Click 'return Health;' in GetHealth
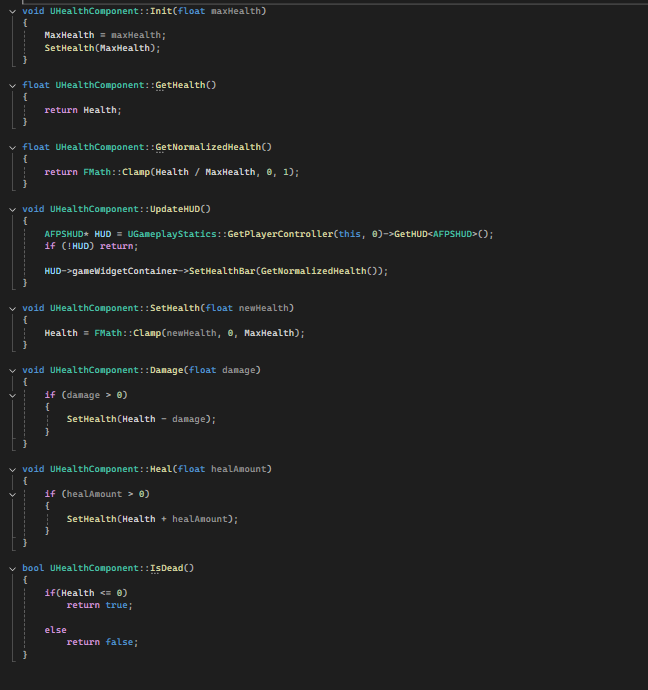Screen dimensions: 648x690 click(82, 110)
